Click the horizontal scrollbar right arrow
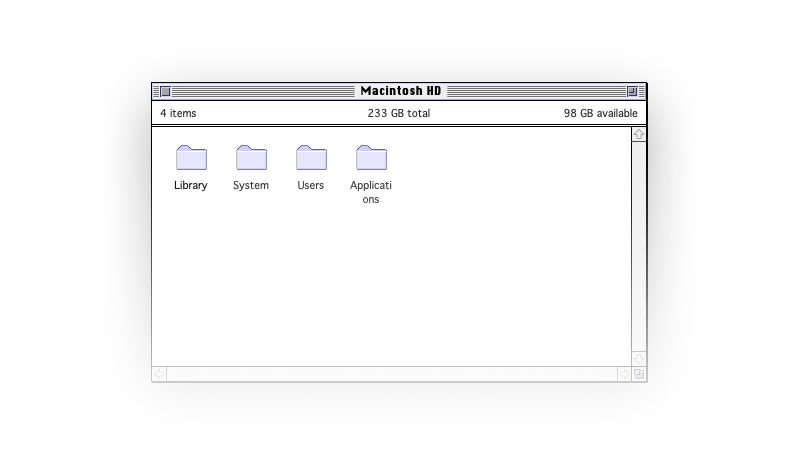Screen dimensions: 800x465 click(x=625, y=374)
